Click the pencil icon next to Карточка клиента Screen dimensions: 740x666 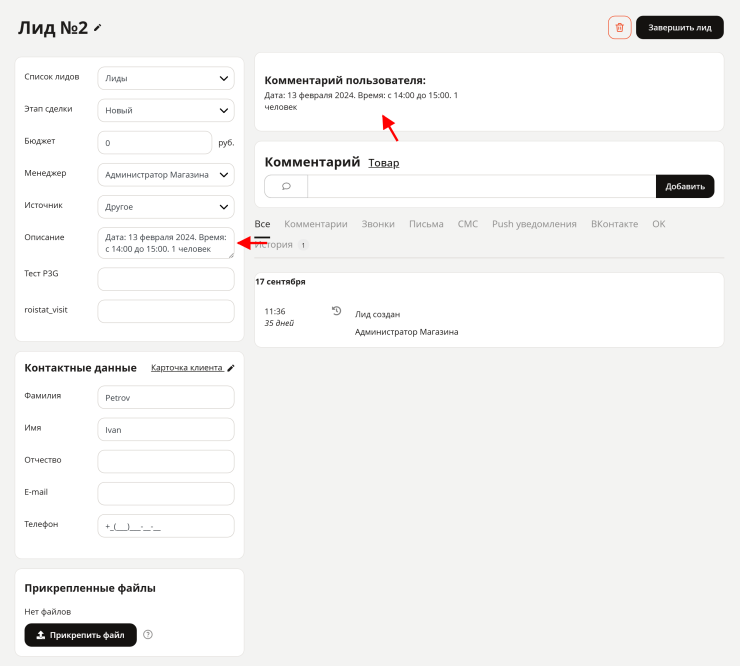pos(231,368)
